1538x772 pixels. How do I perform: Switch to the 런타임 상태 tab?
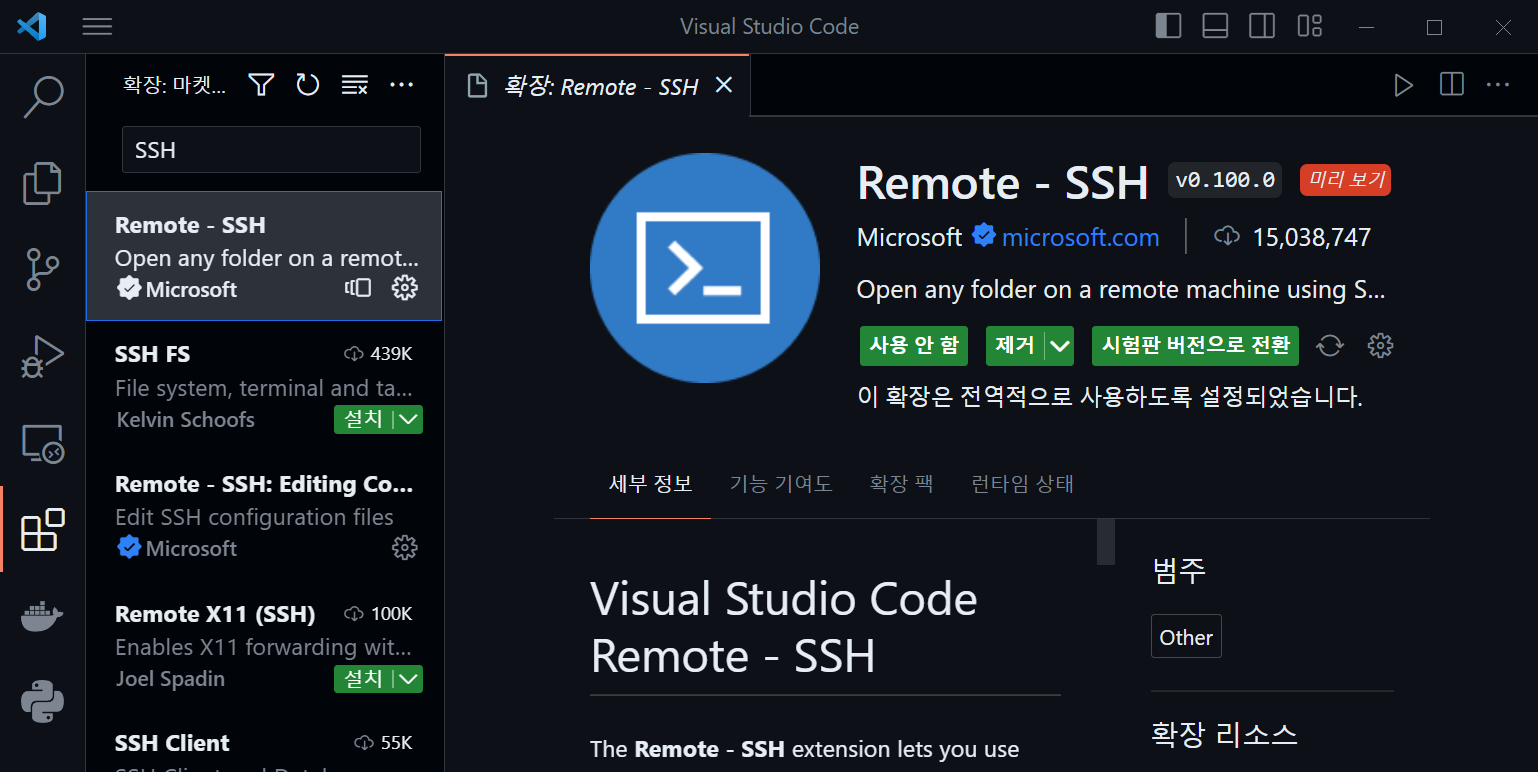tap(1023, 484)
